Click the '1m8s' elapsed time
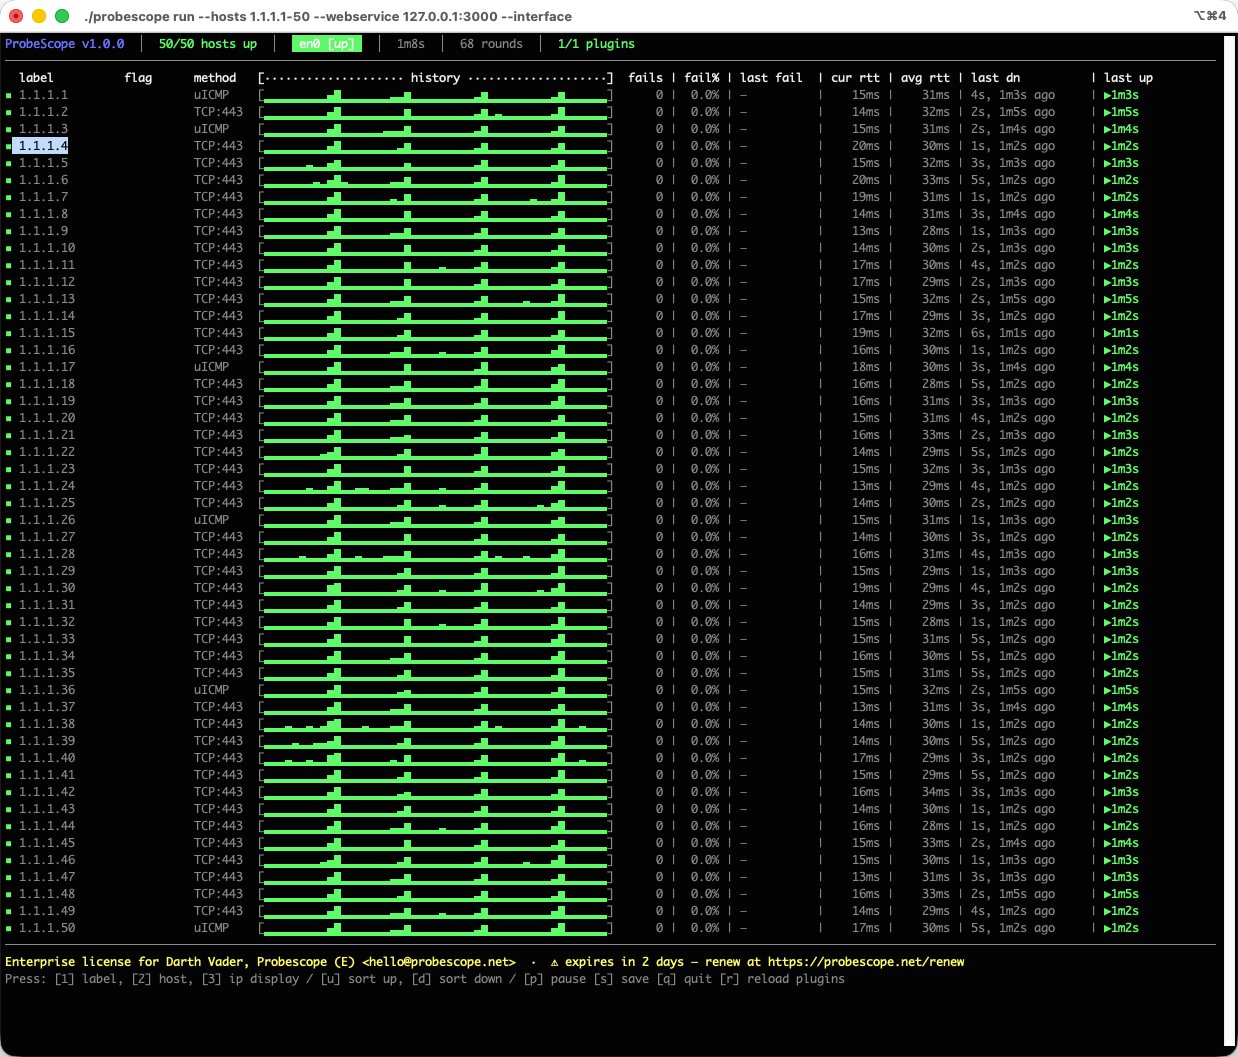The image size is (1238, 1057). point(411,44)
